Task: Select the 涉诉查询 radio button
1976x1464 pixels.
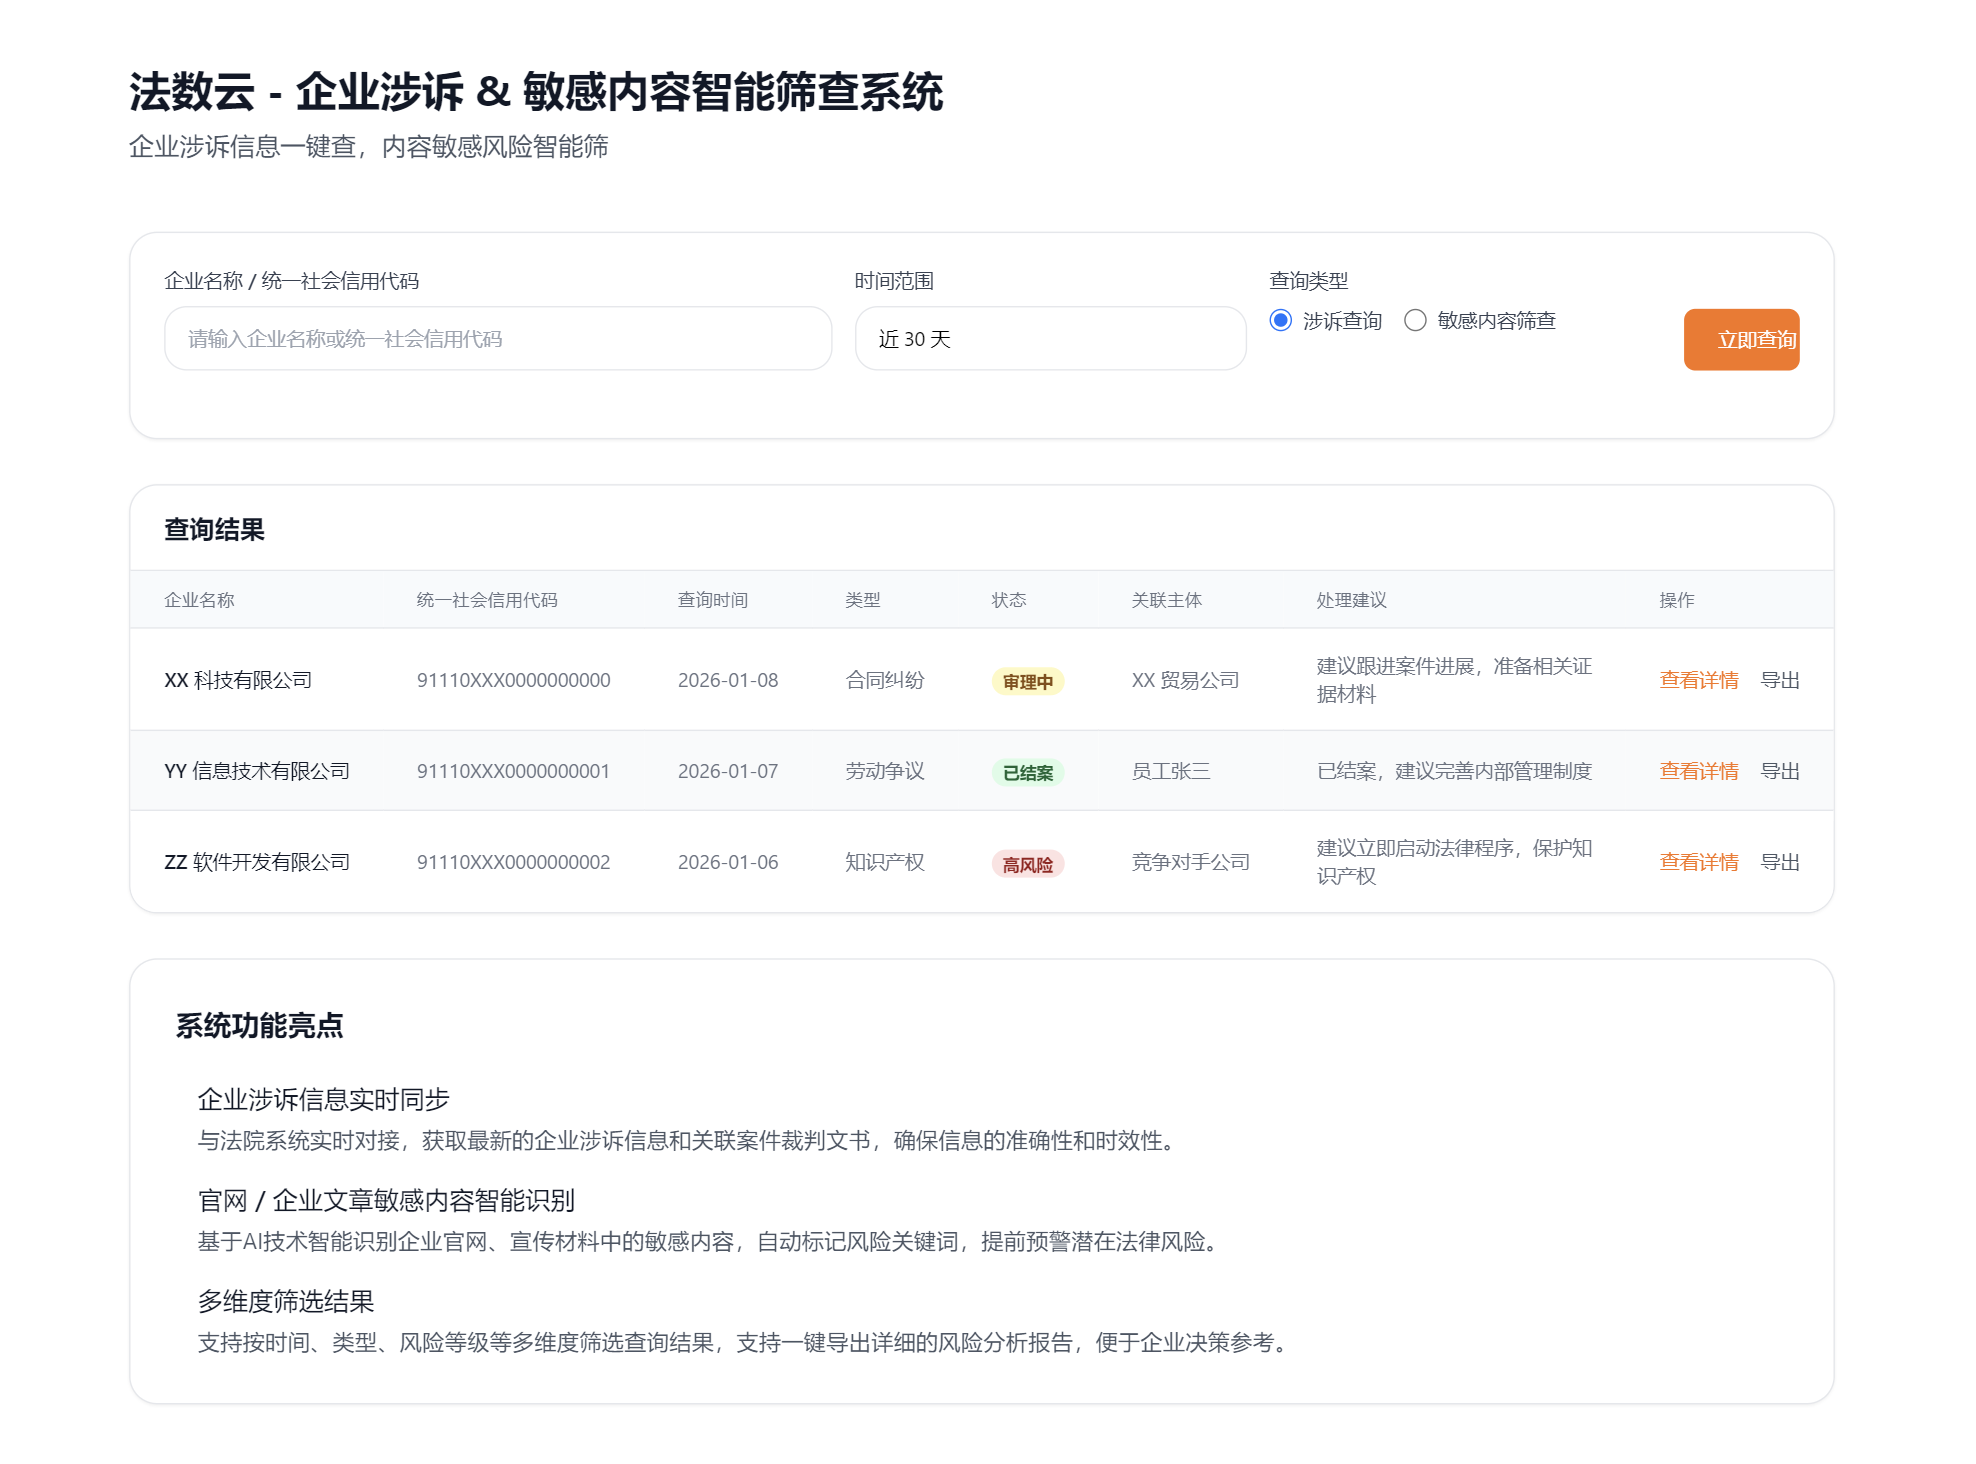Action: (1280, 320)
